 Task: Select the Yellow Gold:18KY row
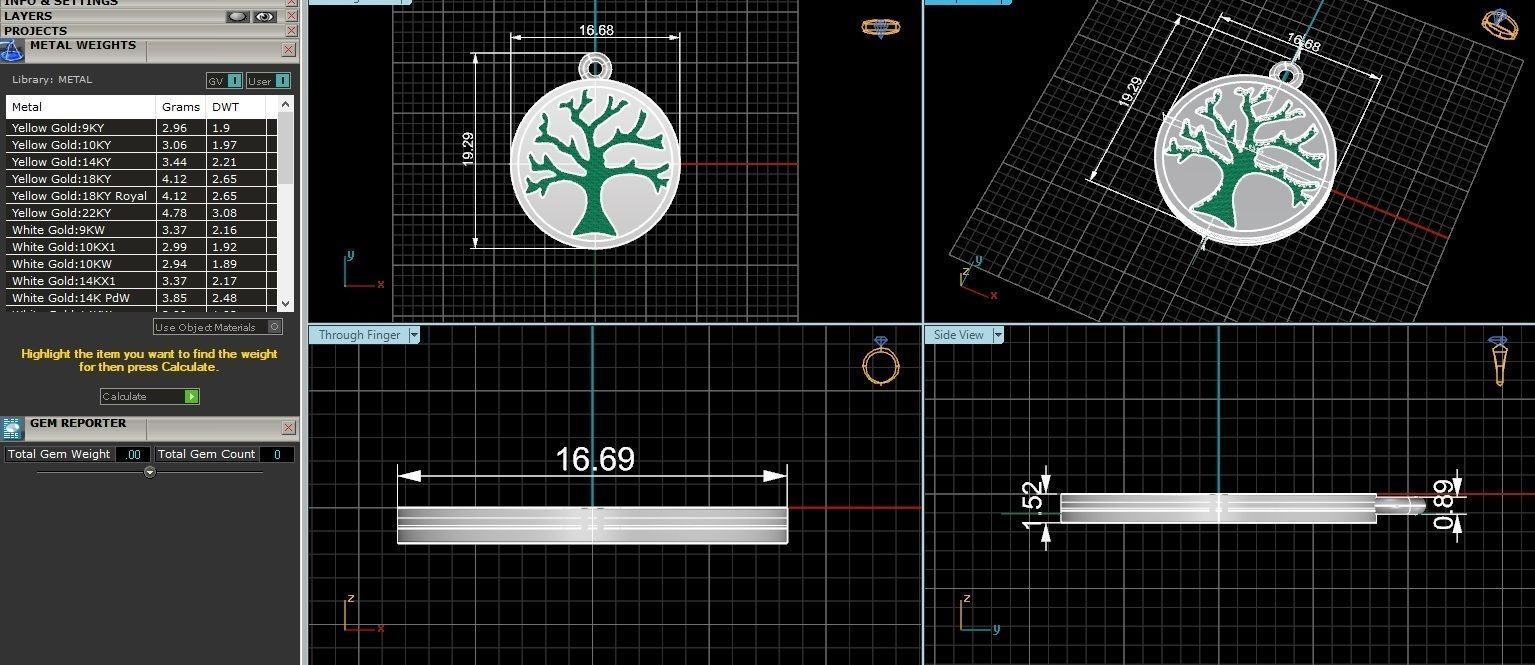pos(141,179)
